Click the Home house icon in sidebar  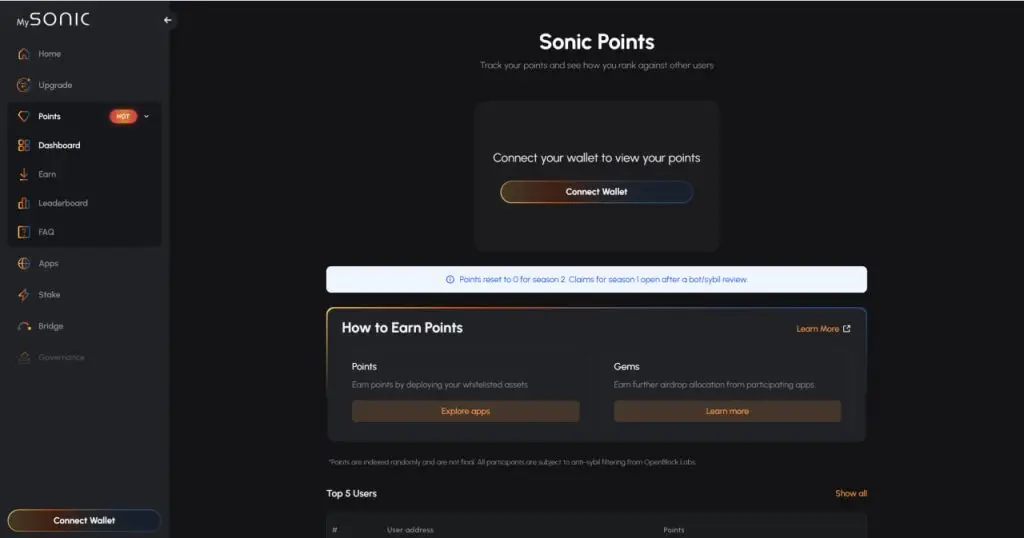[24, 54]
